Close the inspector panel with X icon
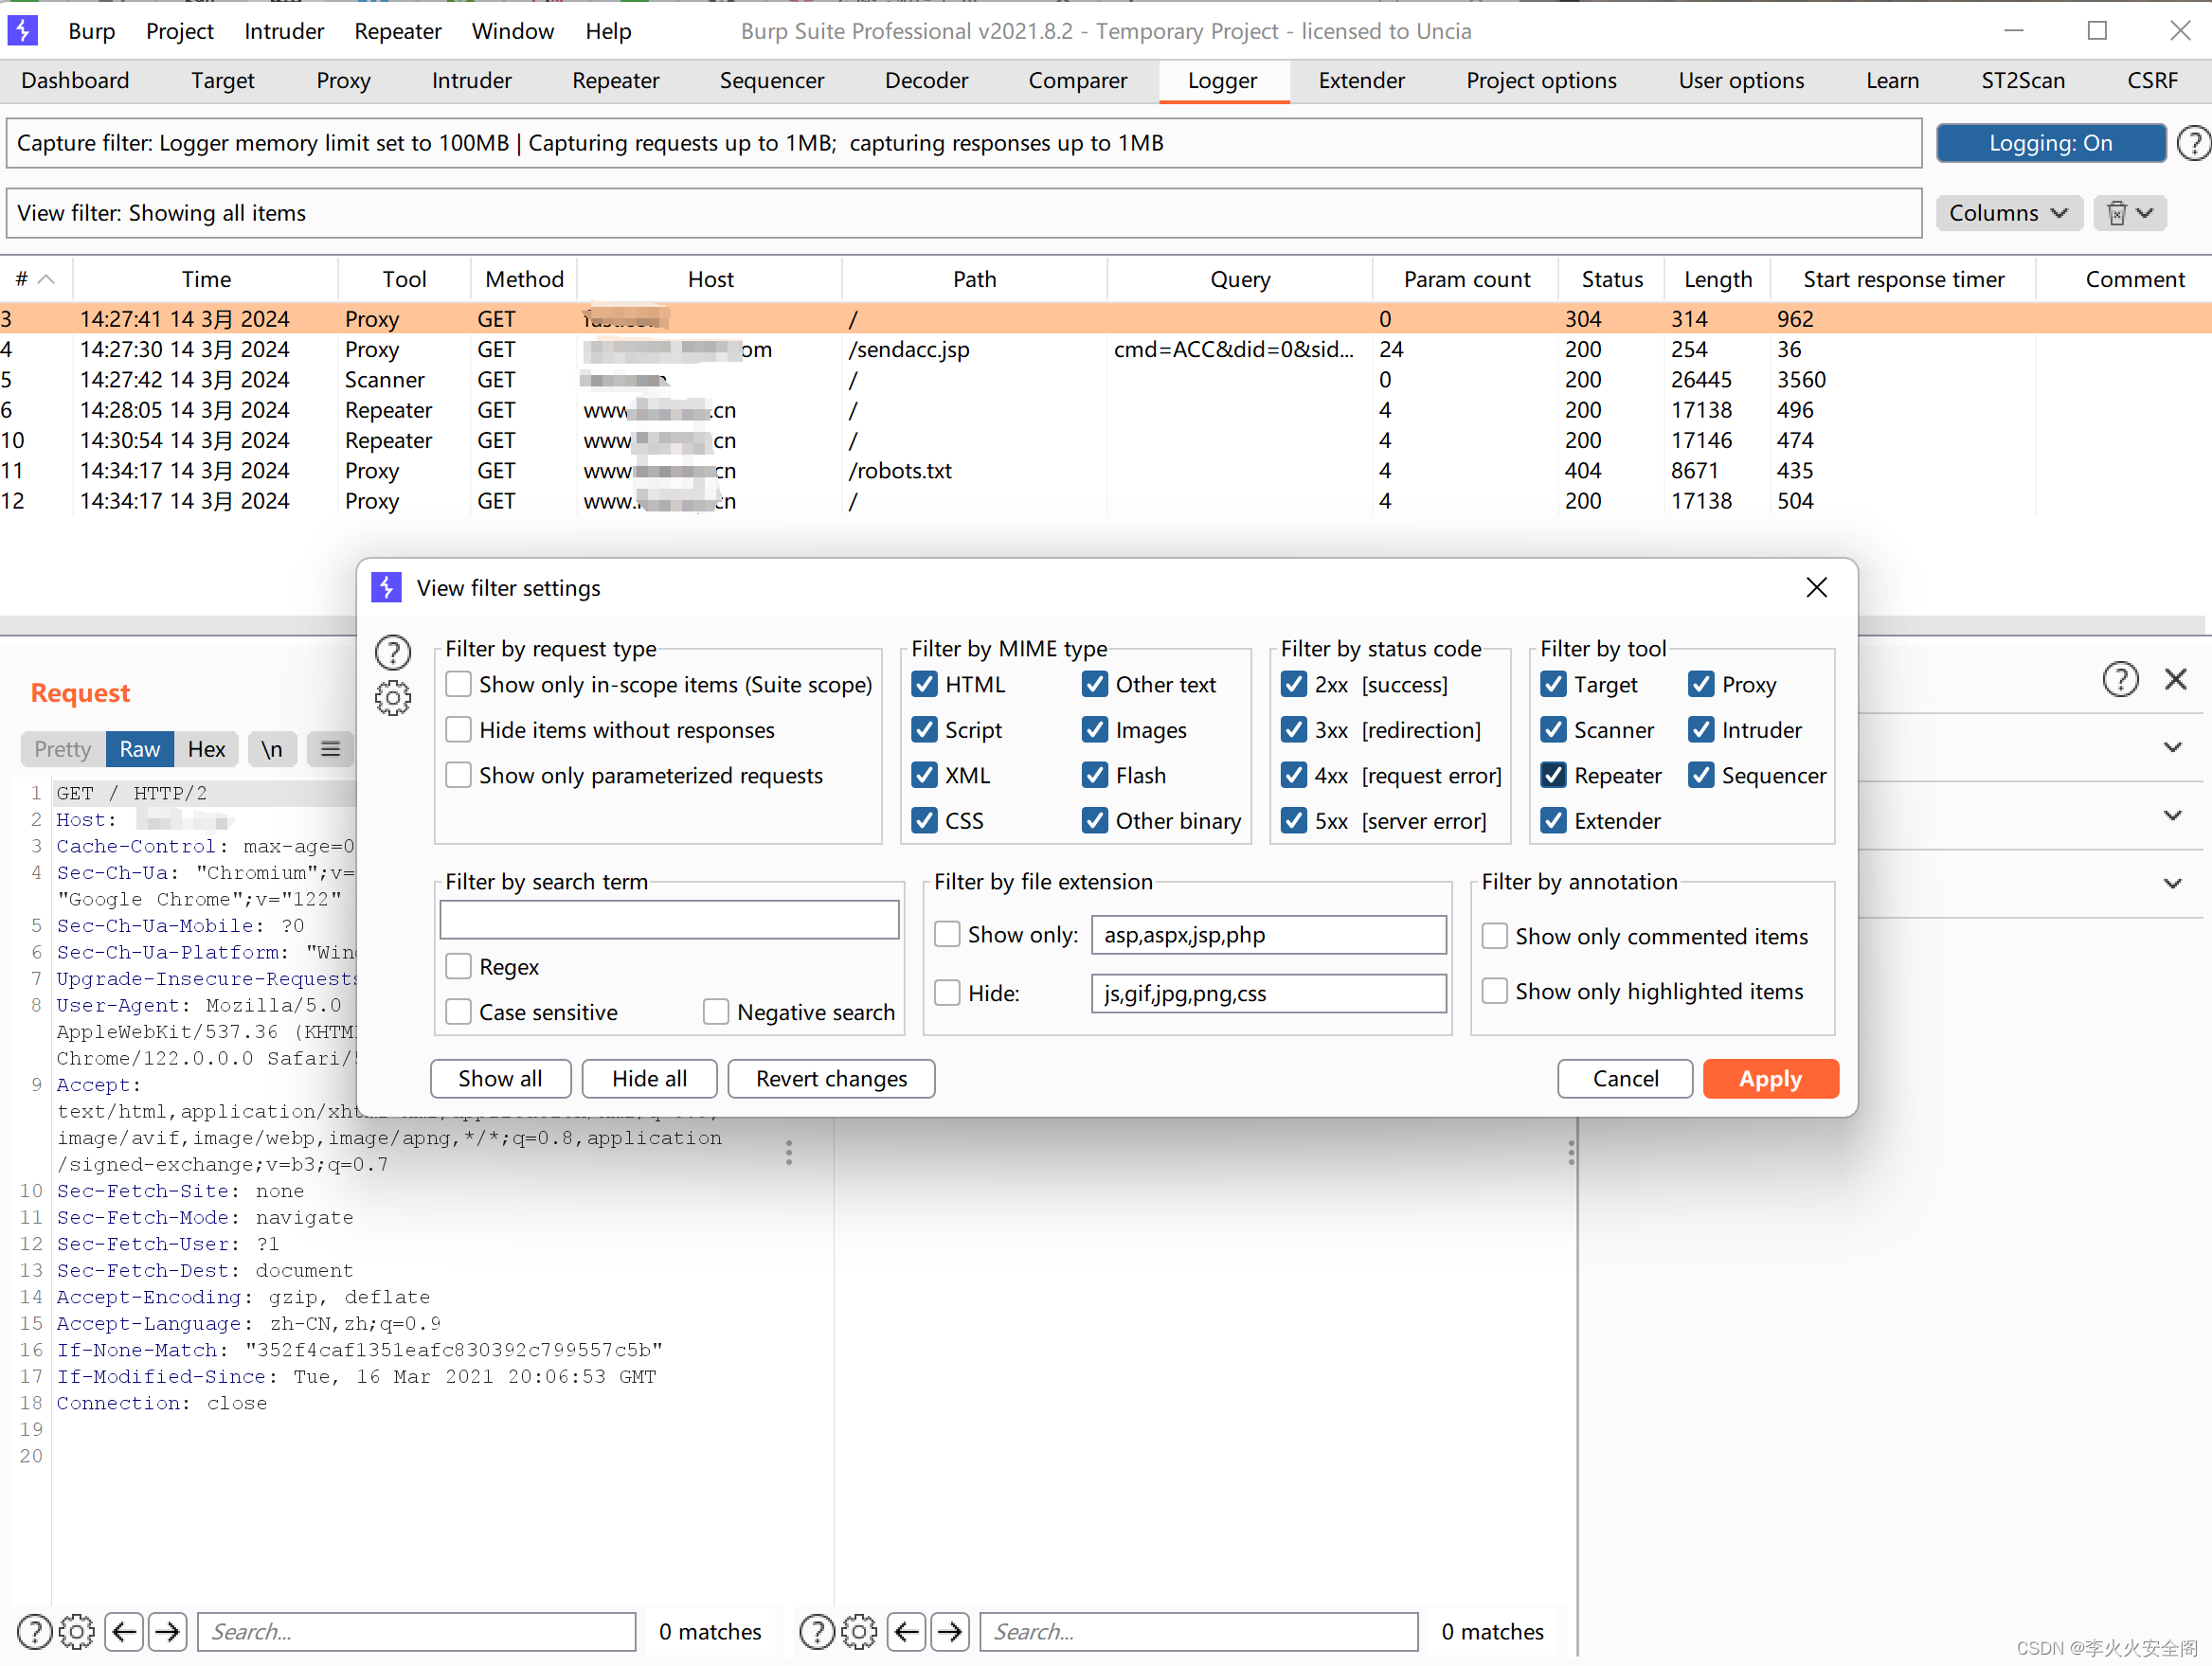2212x1666 pixels. (2175, 679)
